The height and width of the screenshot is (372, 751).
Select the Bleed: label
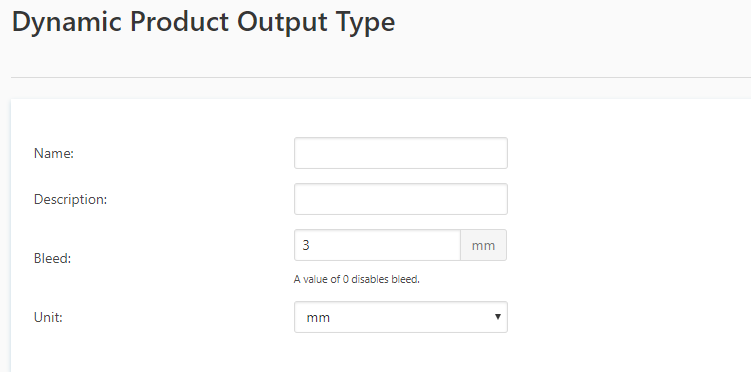[52, 259]
